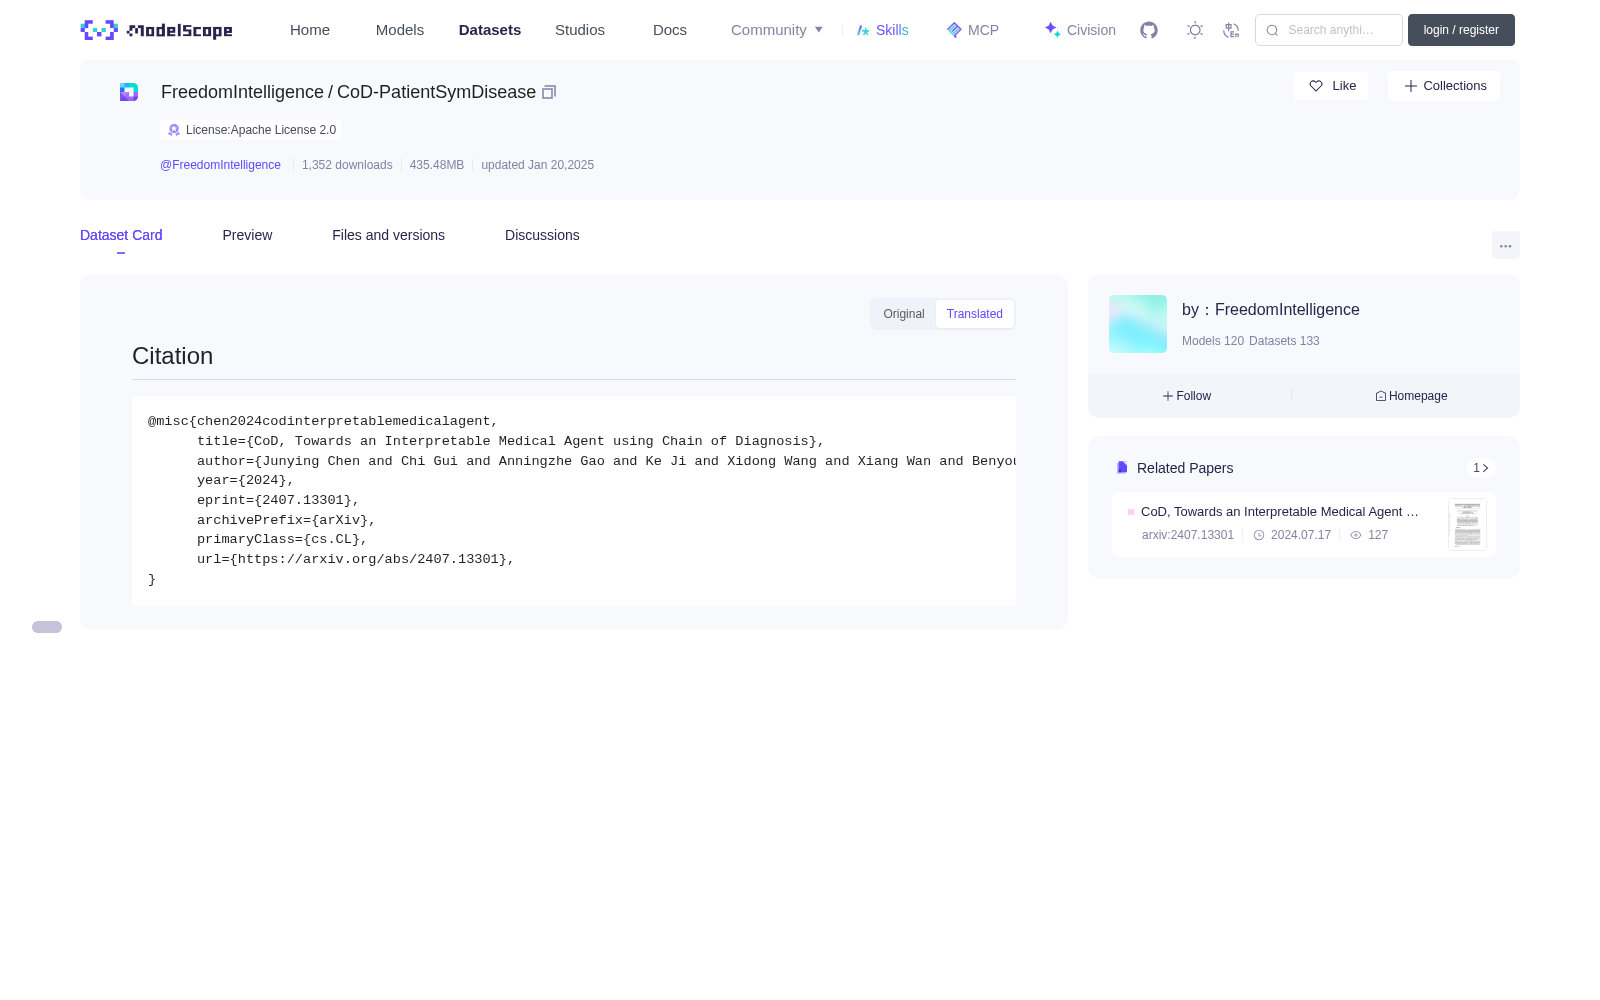Click the paper's view count eye icon
This screenshot has width=1600, height=1000.
(1356, 535)
